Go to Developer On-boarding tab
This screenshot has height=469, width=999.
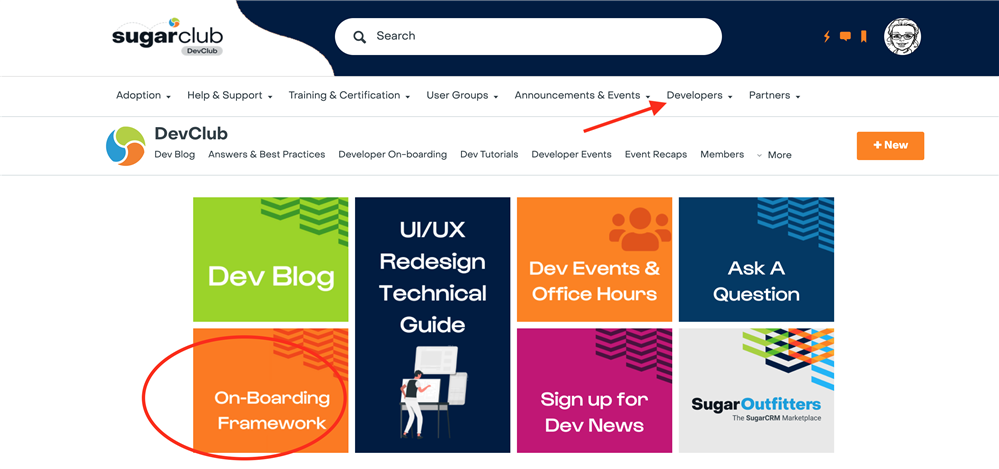392,154
